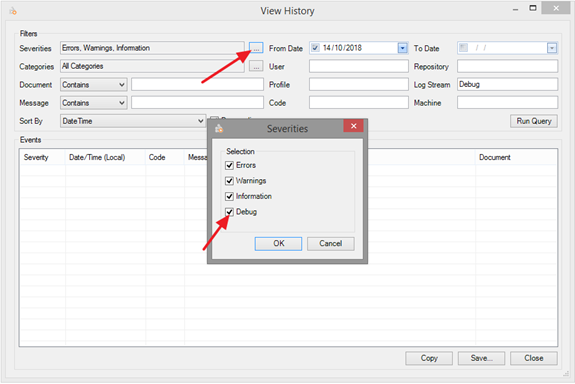Sort by Document column header
This screenshot has width=575, height=384.
[516, 157]
